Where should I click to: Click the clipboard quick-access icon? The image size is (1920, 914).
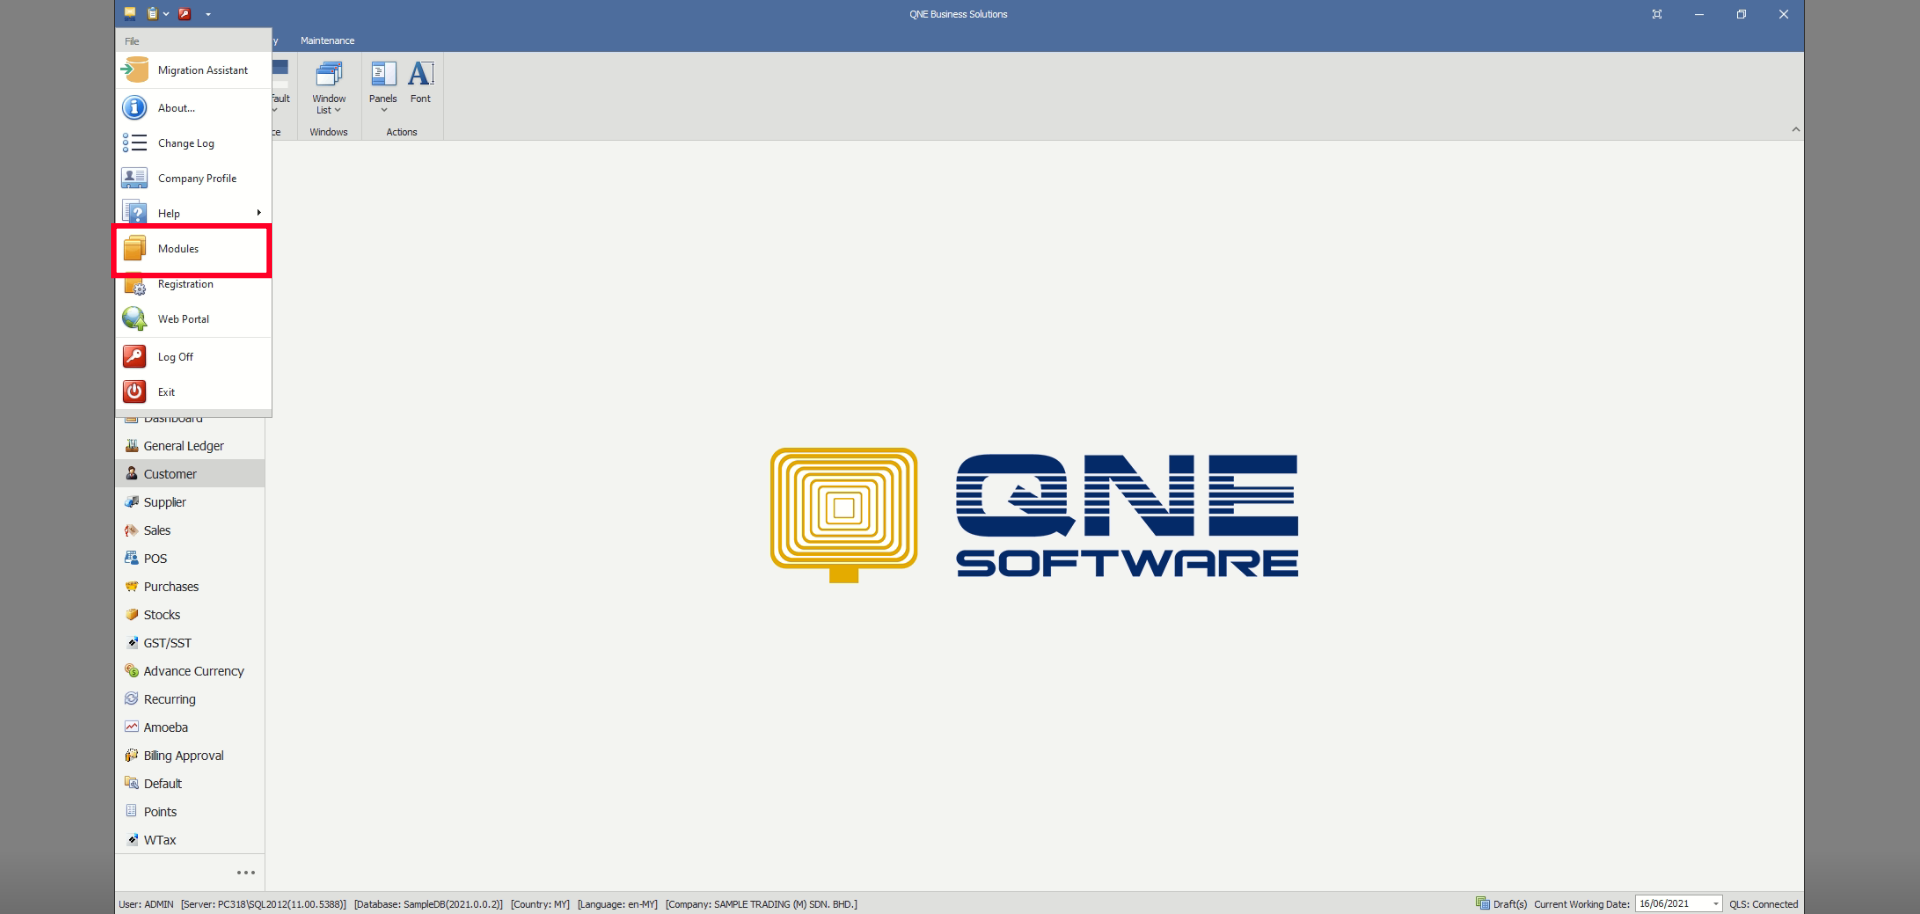click(x=152, y=14)
